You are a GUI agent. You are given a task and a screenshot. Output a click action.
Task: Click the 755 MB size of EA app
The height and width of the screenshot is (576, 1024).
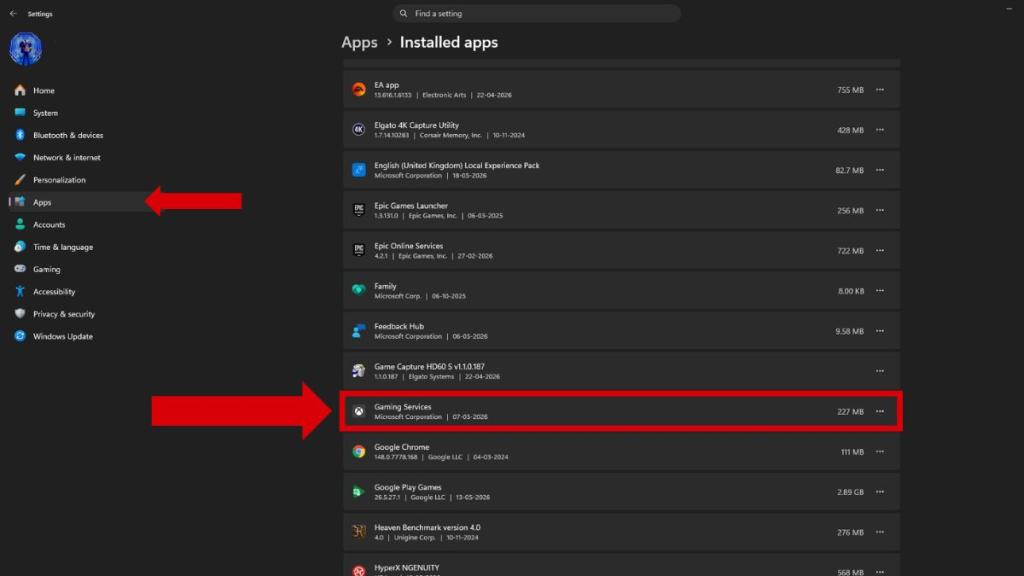[850, 90]
